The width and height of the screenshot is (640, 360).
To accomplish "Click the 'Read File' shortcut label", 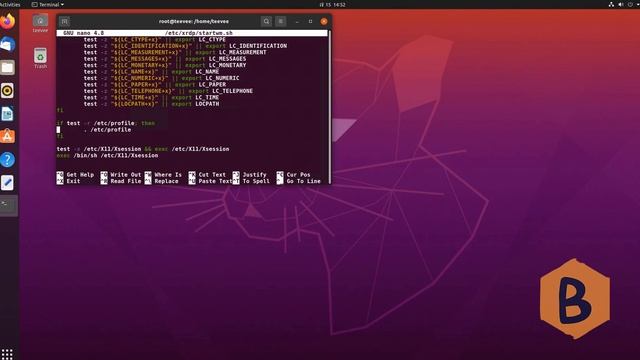I will click(125, 181).
